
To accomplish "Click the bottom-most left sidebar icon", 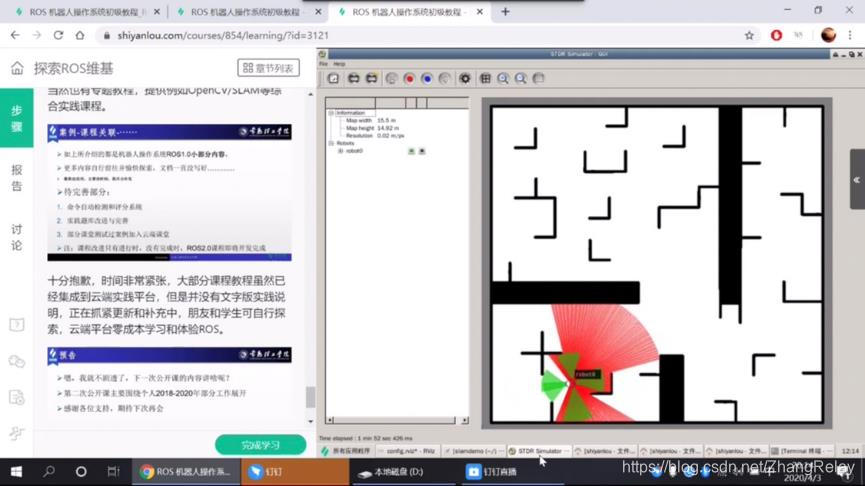I will click(17, 434).
